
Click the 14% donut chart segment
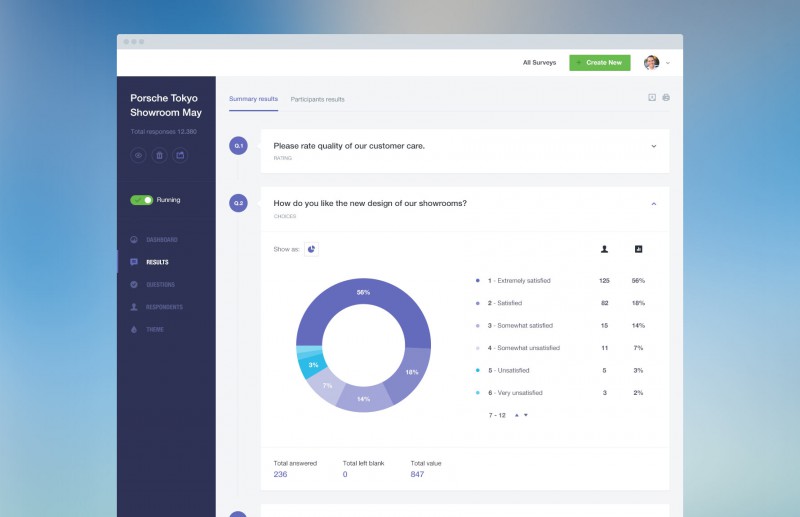(x=363, y=399)
